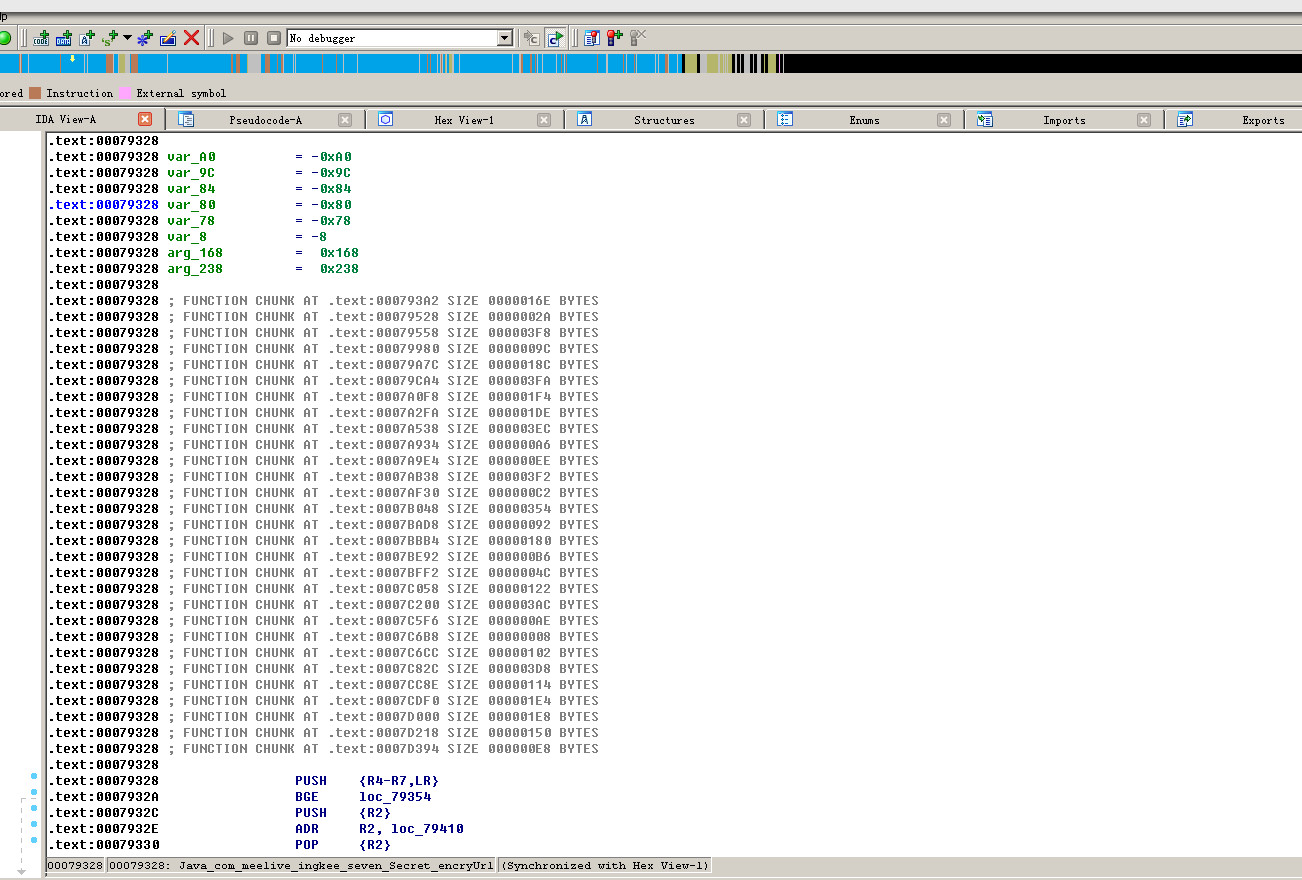Click 'Synchronized with Hex View-1' status text
1302x880 pixels.
pyautogui.click(x=604, y=866)
